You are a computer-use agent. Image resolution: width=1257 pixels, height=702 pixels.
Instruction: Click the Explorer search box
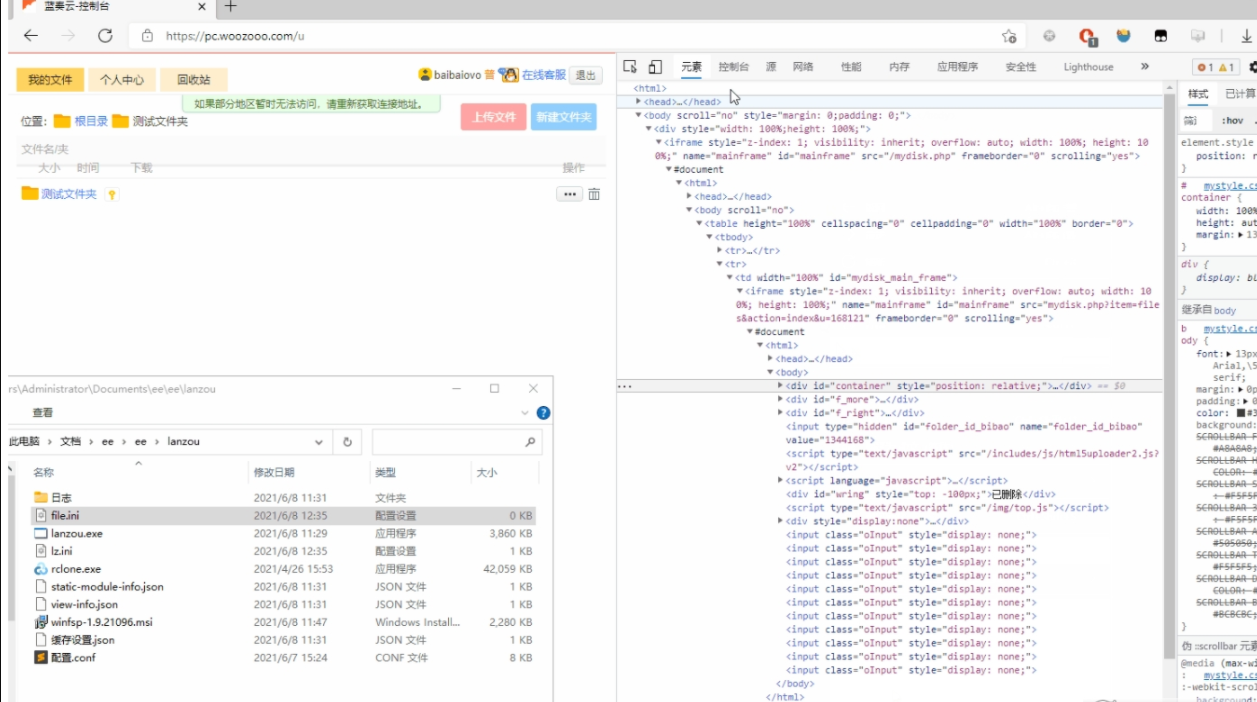click(457, 441)
